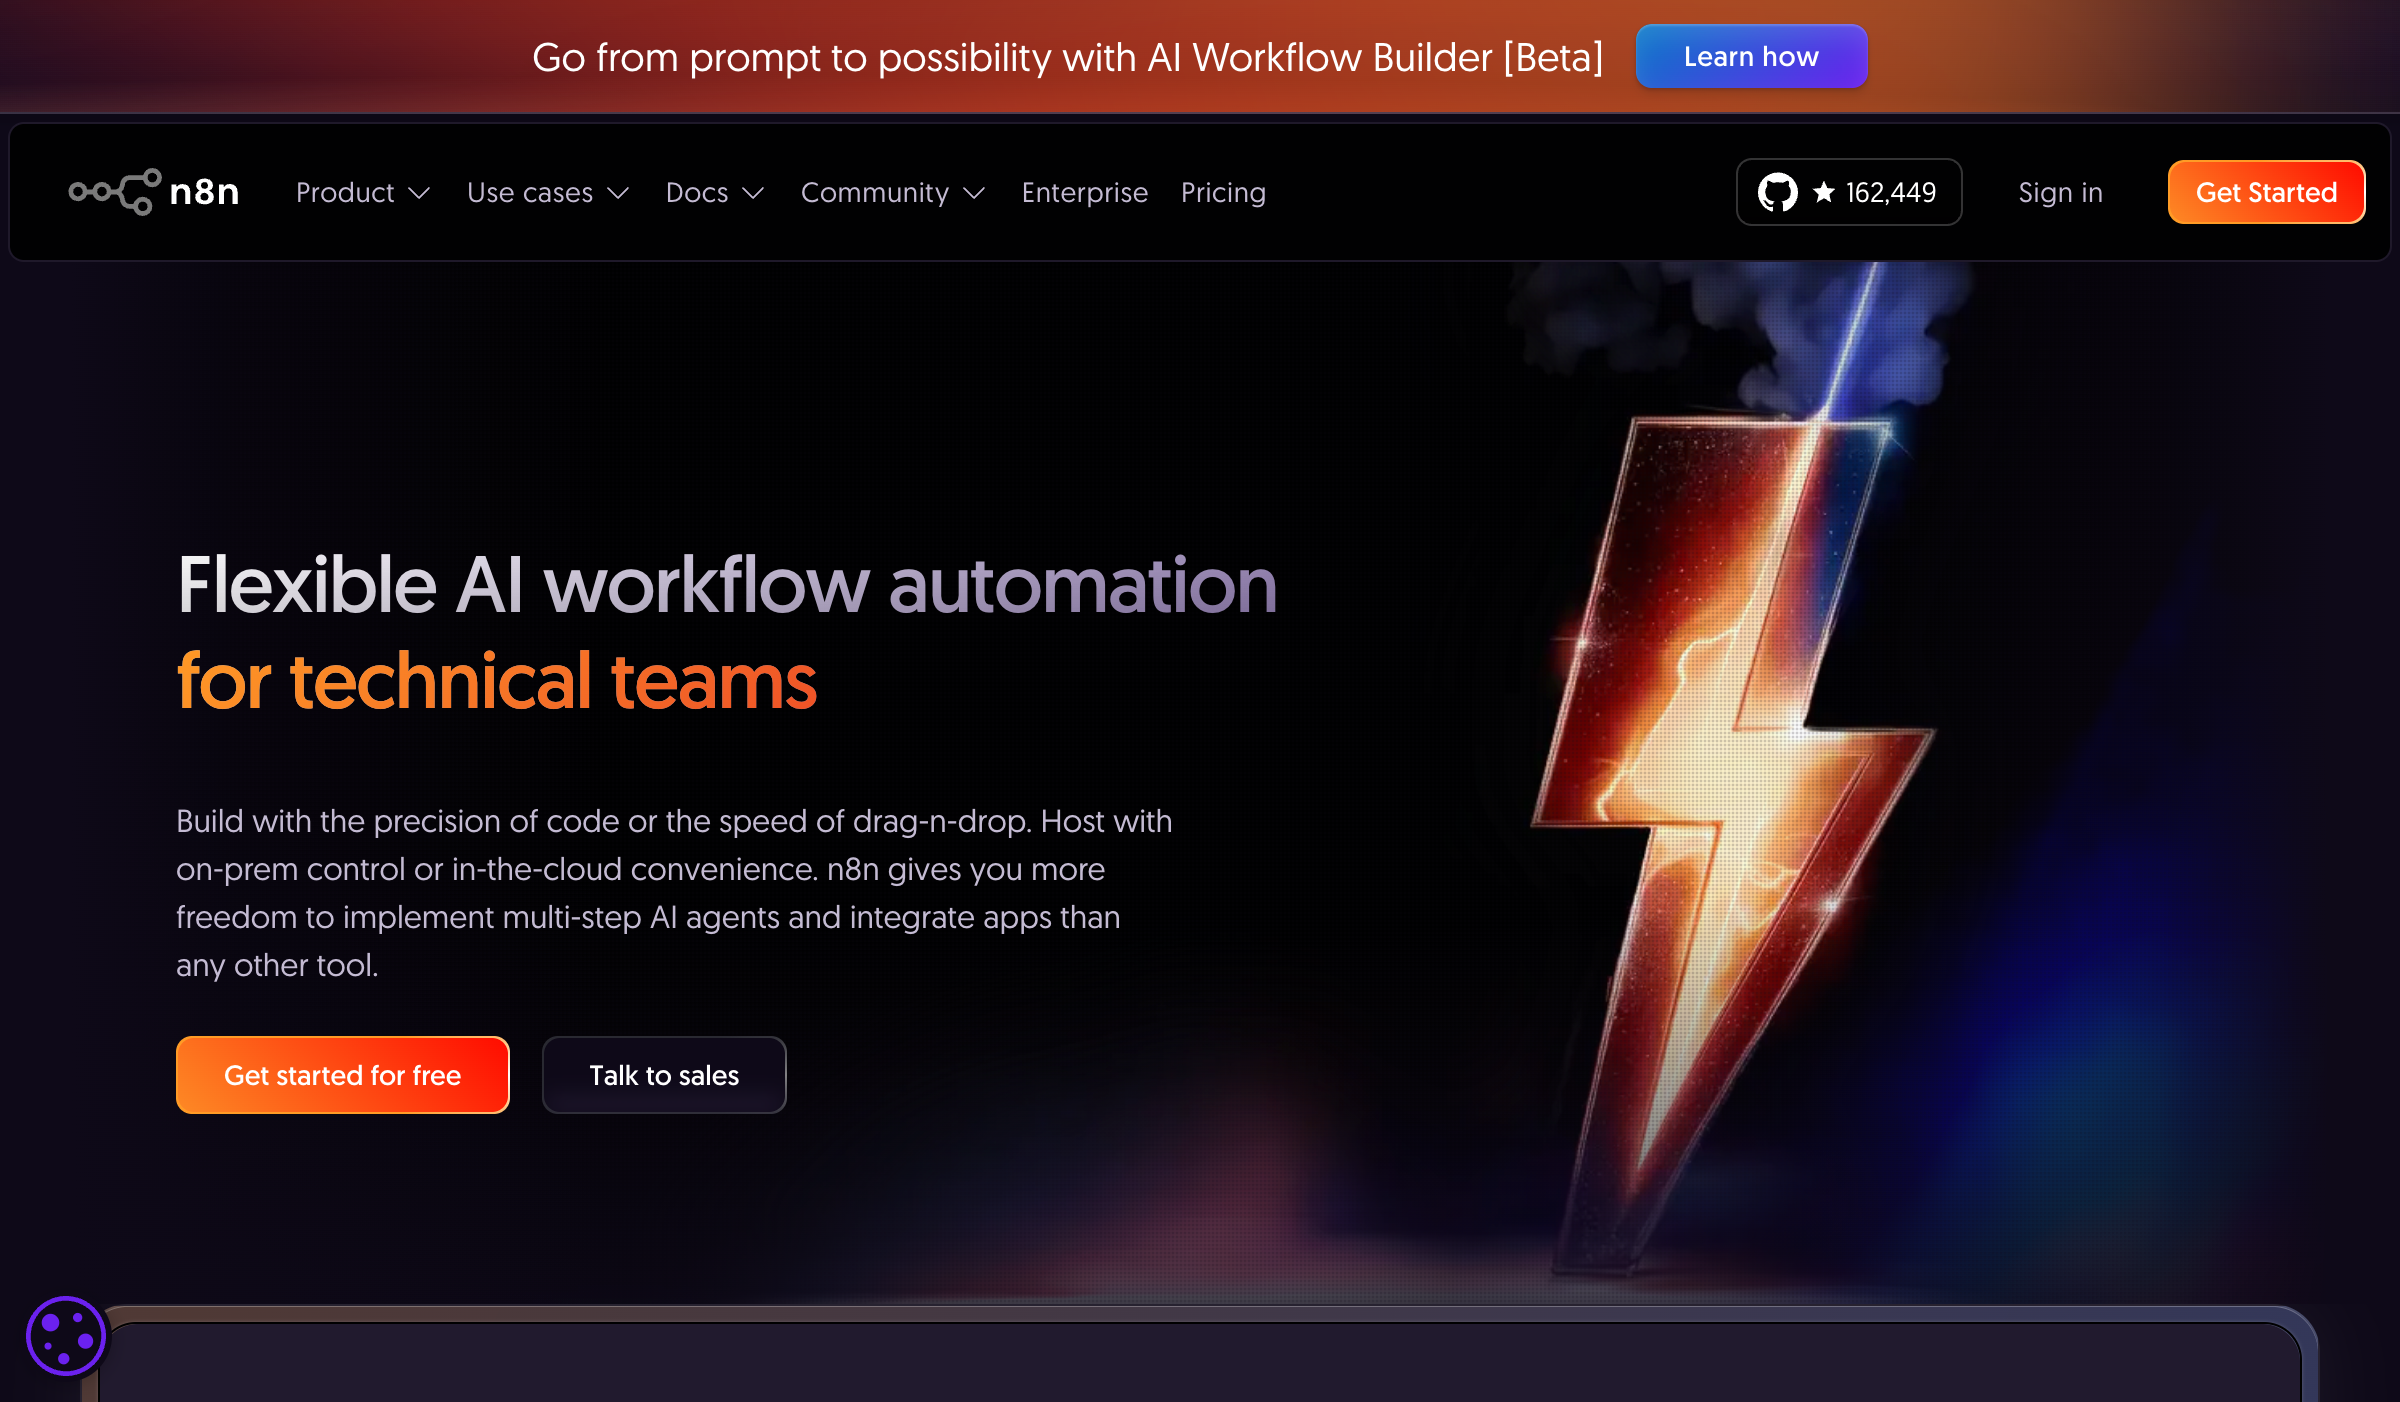Click the Get started for free button
The image size is (2400, 1402).
pos(342,1075)
